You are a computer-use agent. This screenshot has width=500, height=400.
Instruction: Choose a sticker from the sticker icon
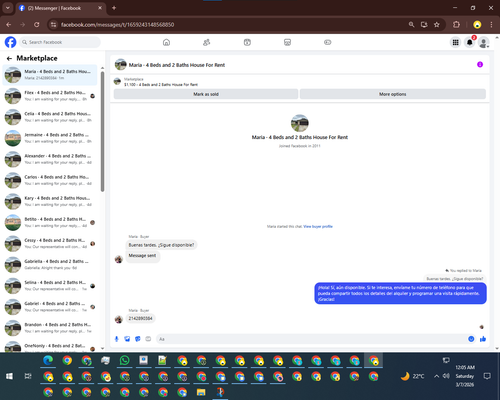click(138, 339)
